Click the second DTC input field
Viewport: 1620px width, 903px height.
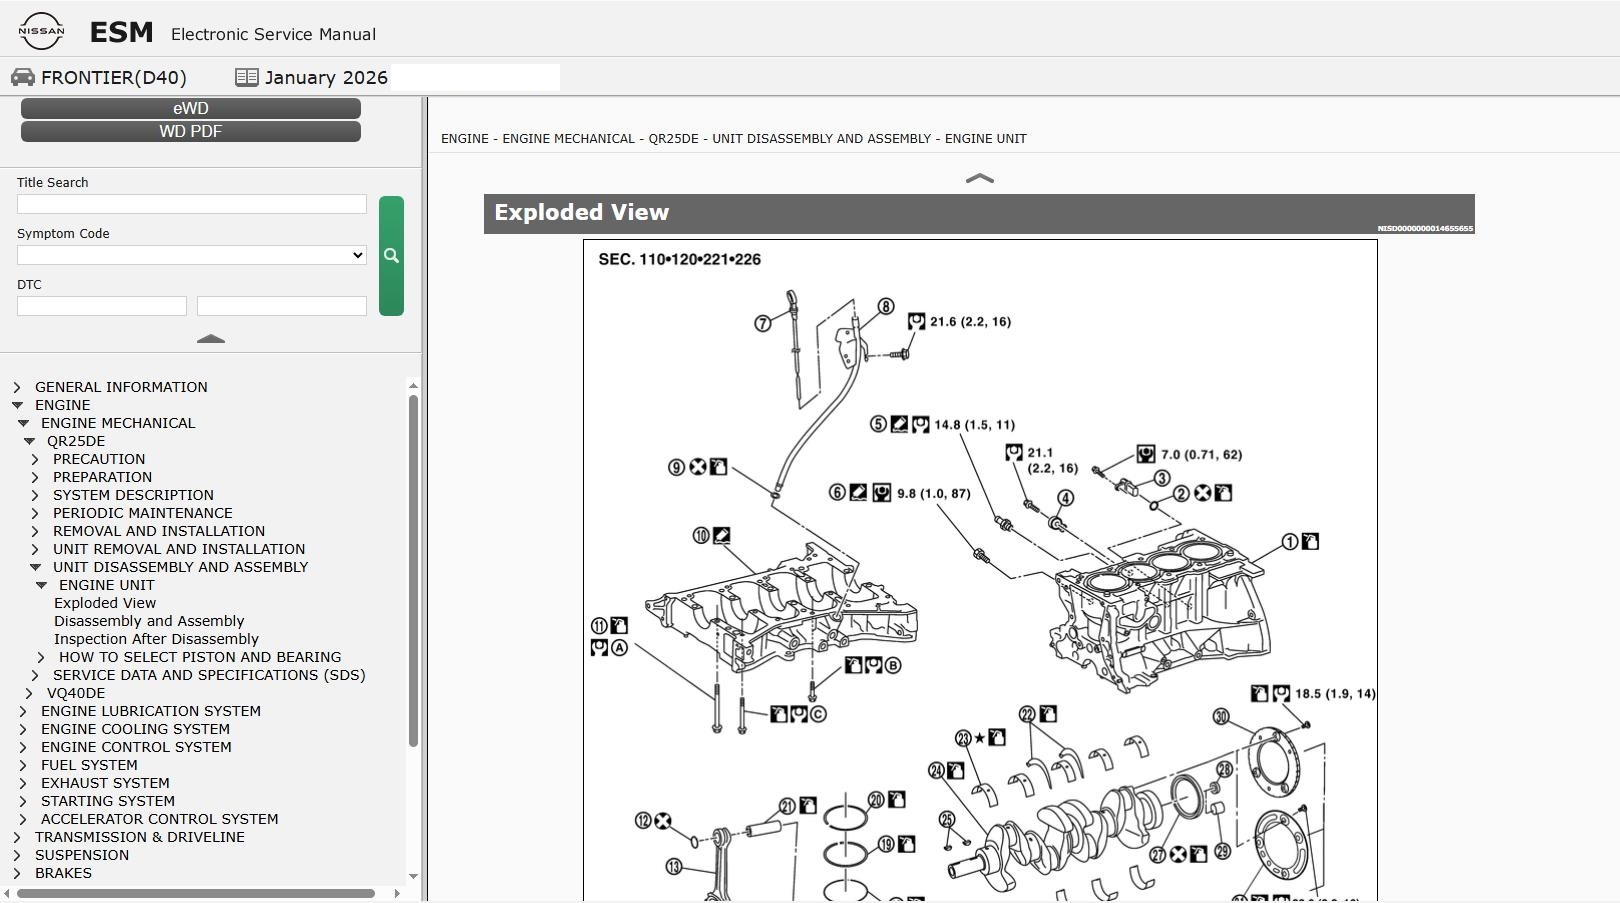pos(282,306)
